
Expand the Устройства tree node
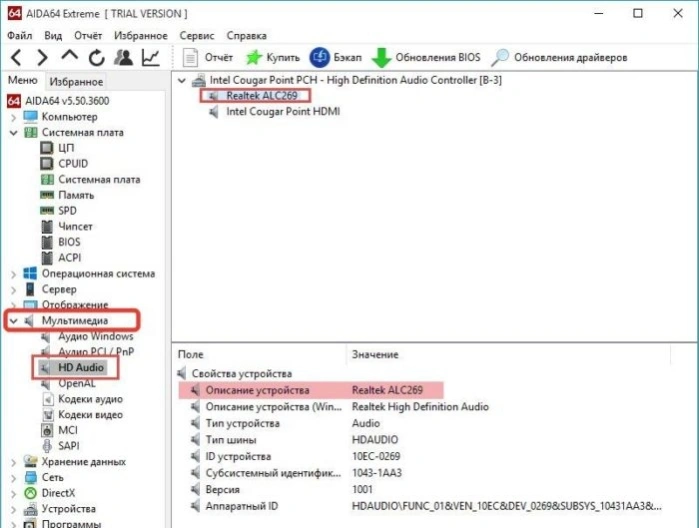click(x=13, y=509)
